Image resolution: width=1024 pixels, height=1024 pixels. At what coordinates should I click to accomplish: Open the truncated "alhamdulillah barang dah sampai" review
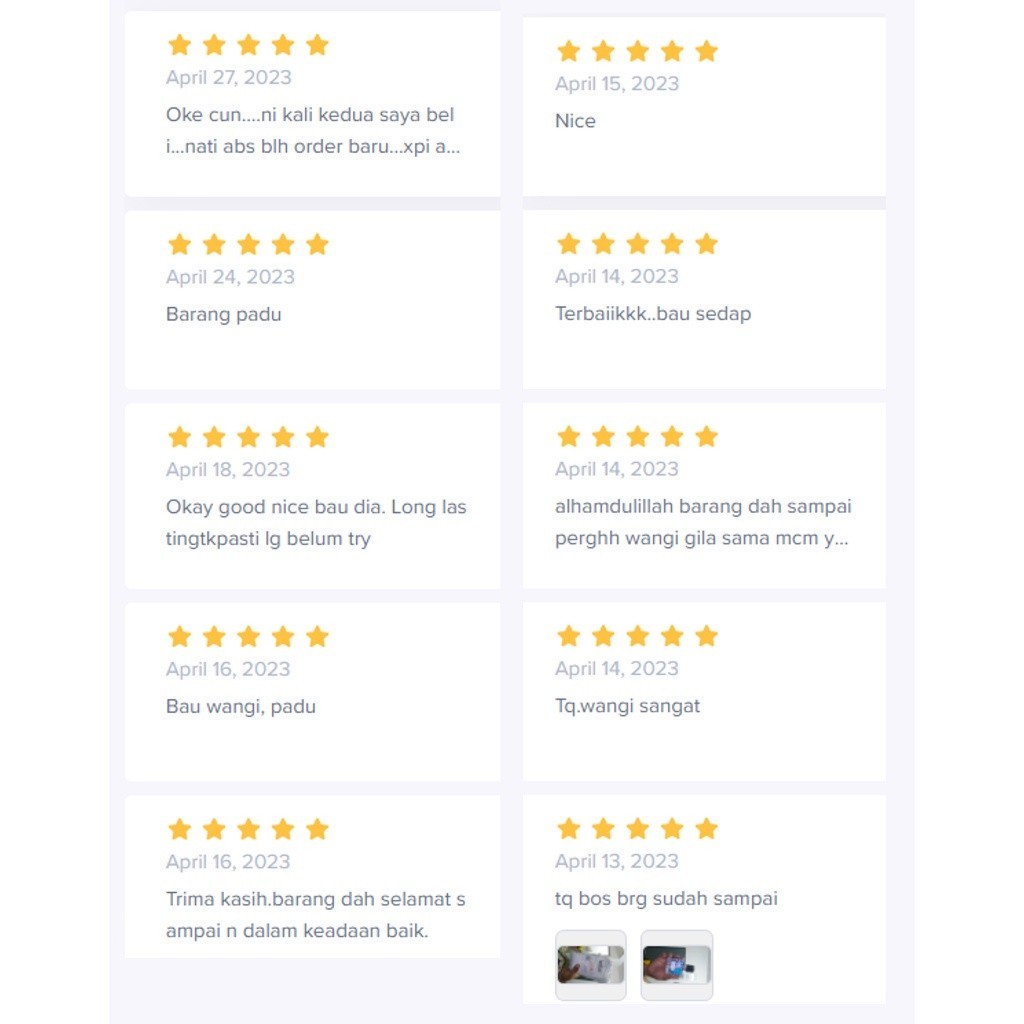[x=702, y=522]
